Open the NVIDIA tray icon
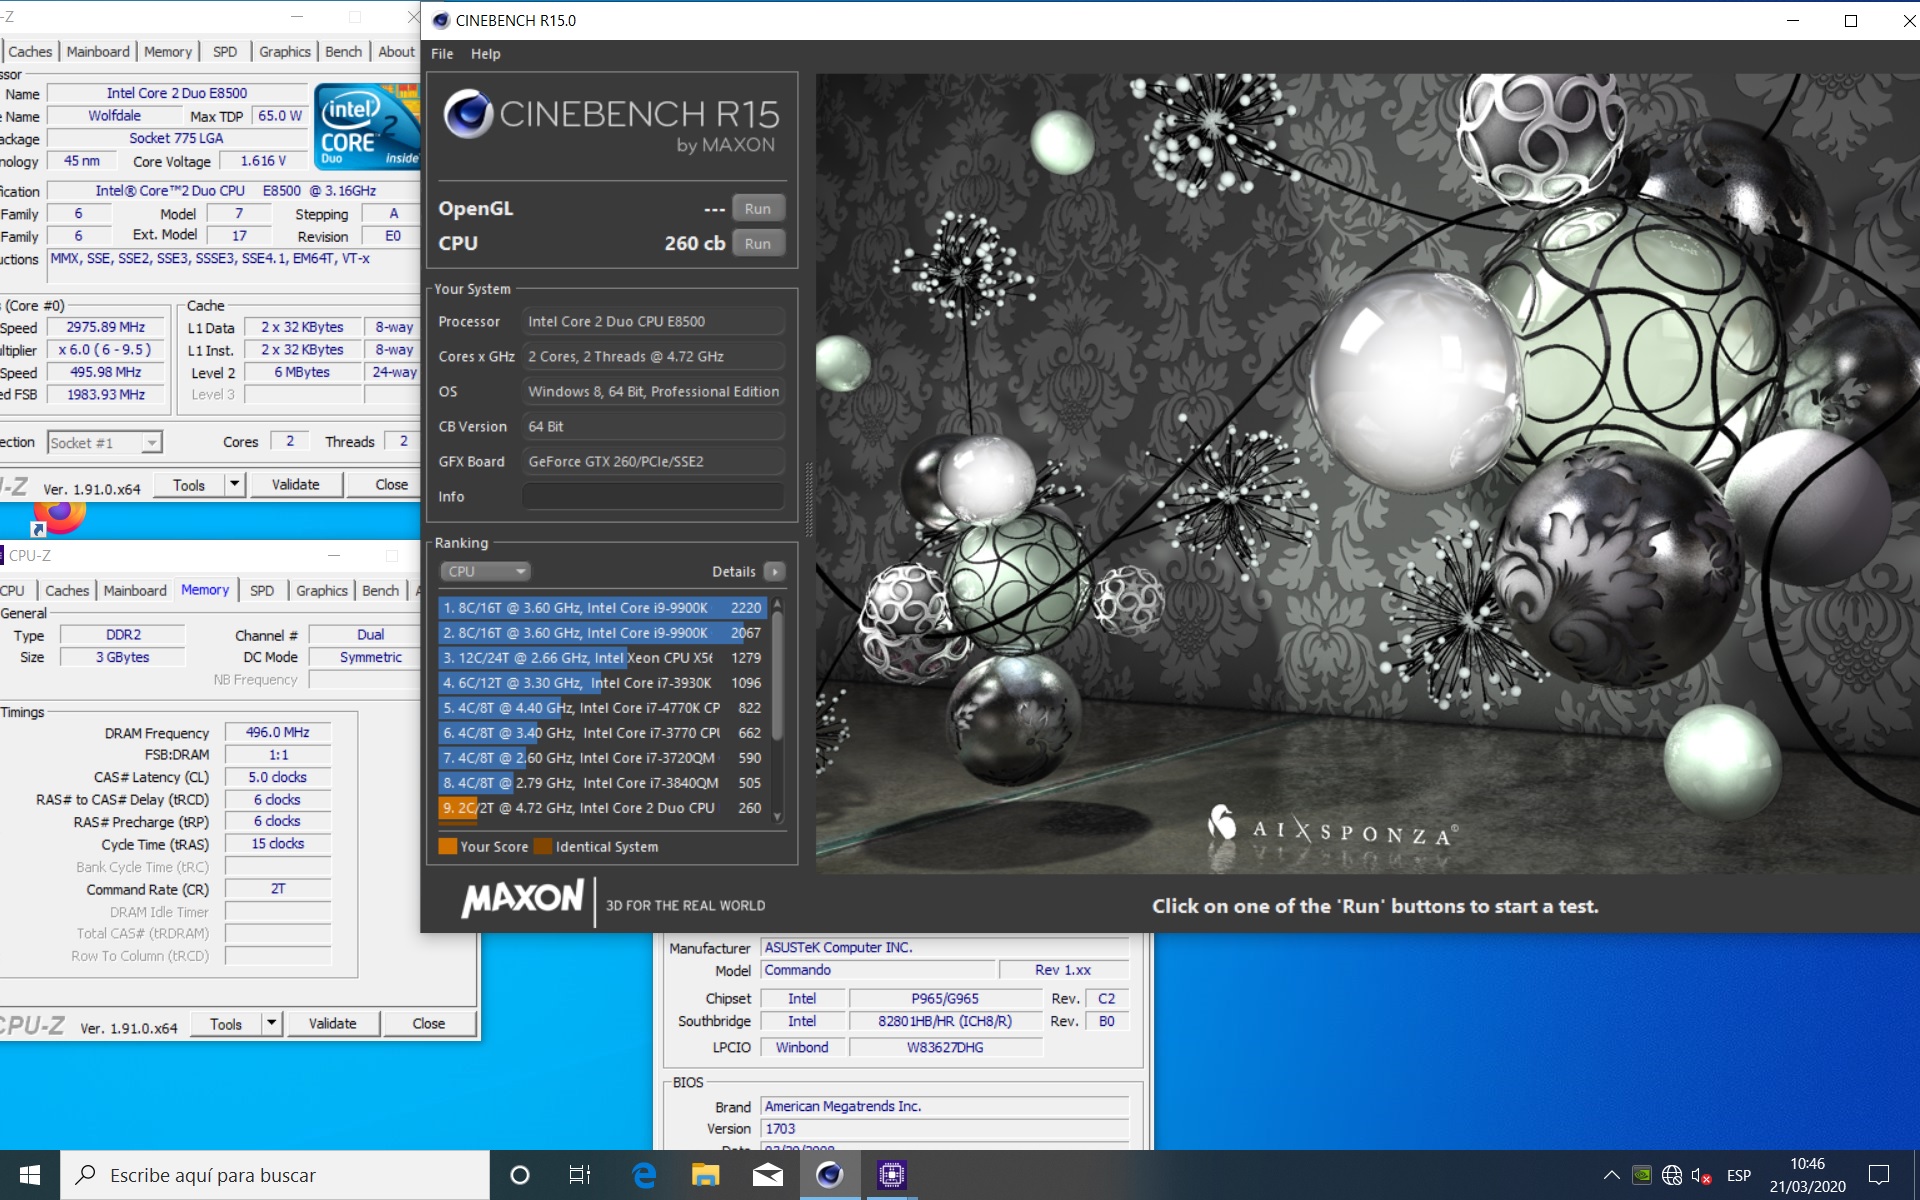Viewport: 1920px width, 1200px height. point(1642,1175)
